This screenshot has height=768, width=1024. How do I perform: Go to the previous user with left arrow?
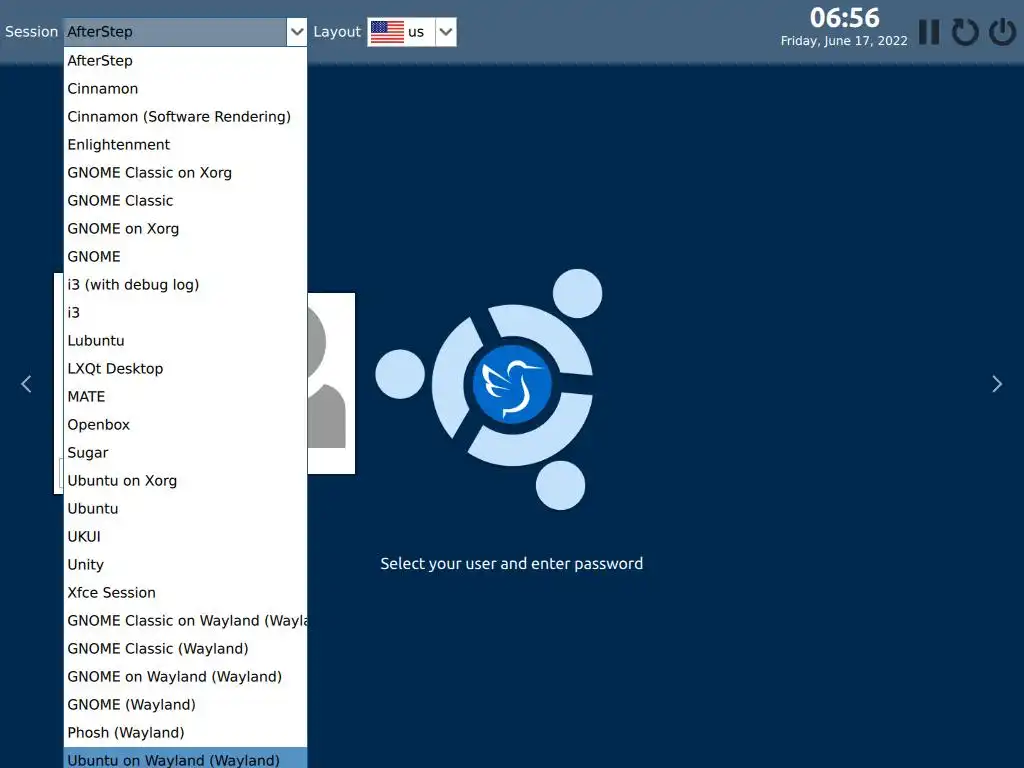(26, 384)
